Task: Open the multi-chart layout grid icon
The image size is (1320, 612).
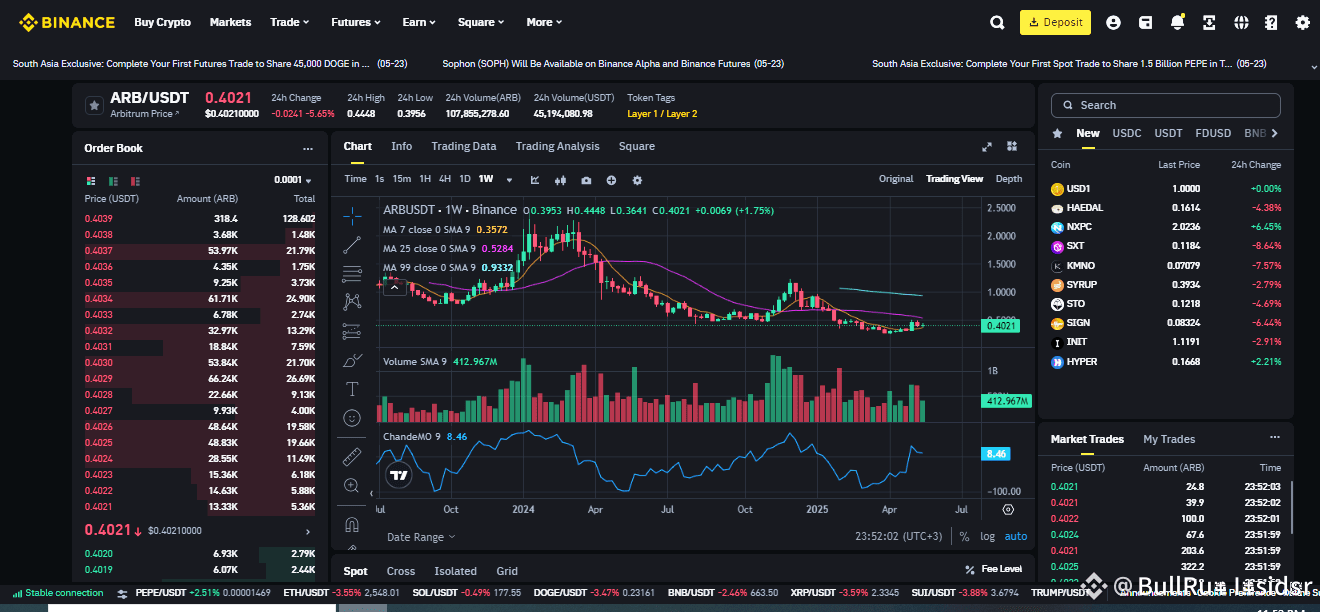Action: pyautogui.click(x=1012, y=146)
